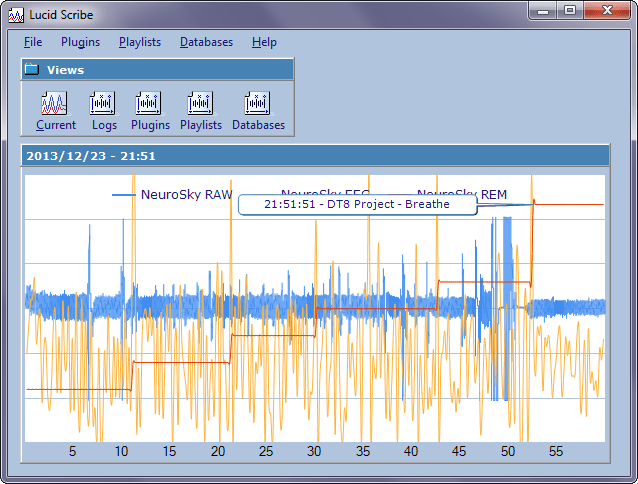Click the Views panel folder icon
The image size is (638, 484).
click(x=32, y=70)
